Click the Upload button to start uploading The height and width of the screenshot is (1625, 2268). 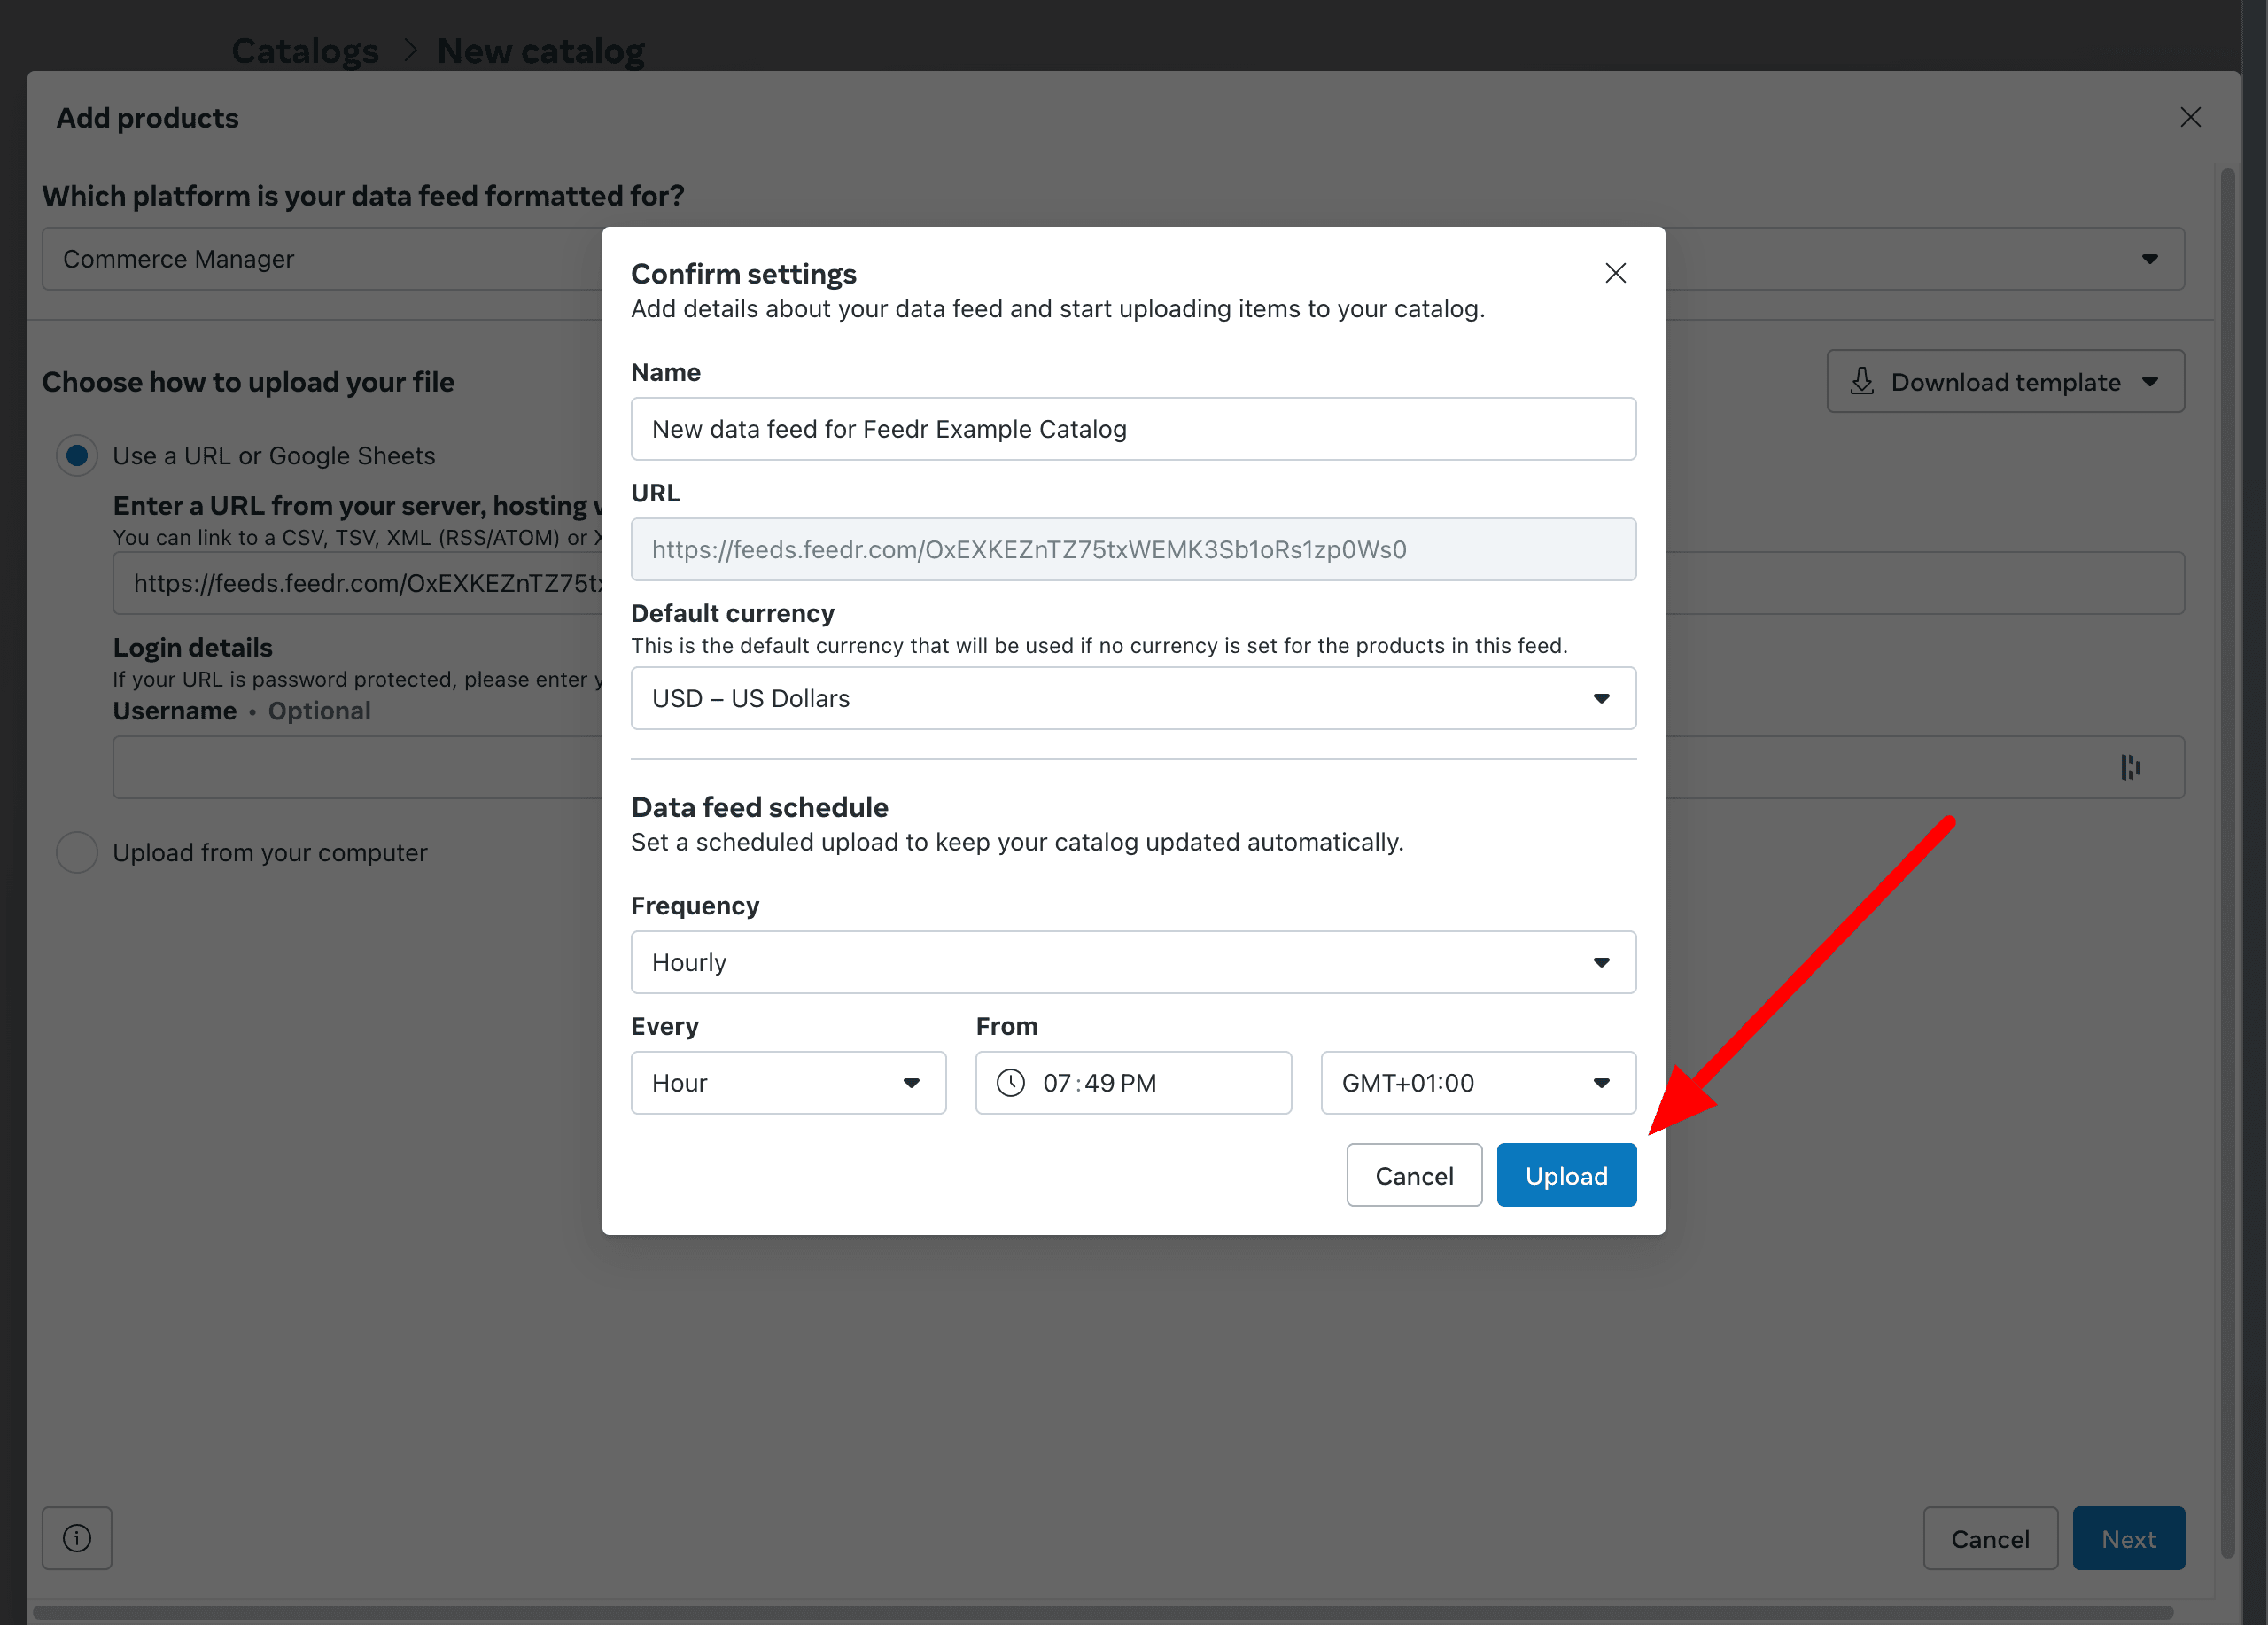click(1565, 1175)
